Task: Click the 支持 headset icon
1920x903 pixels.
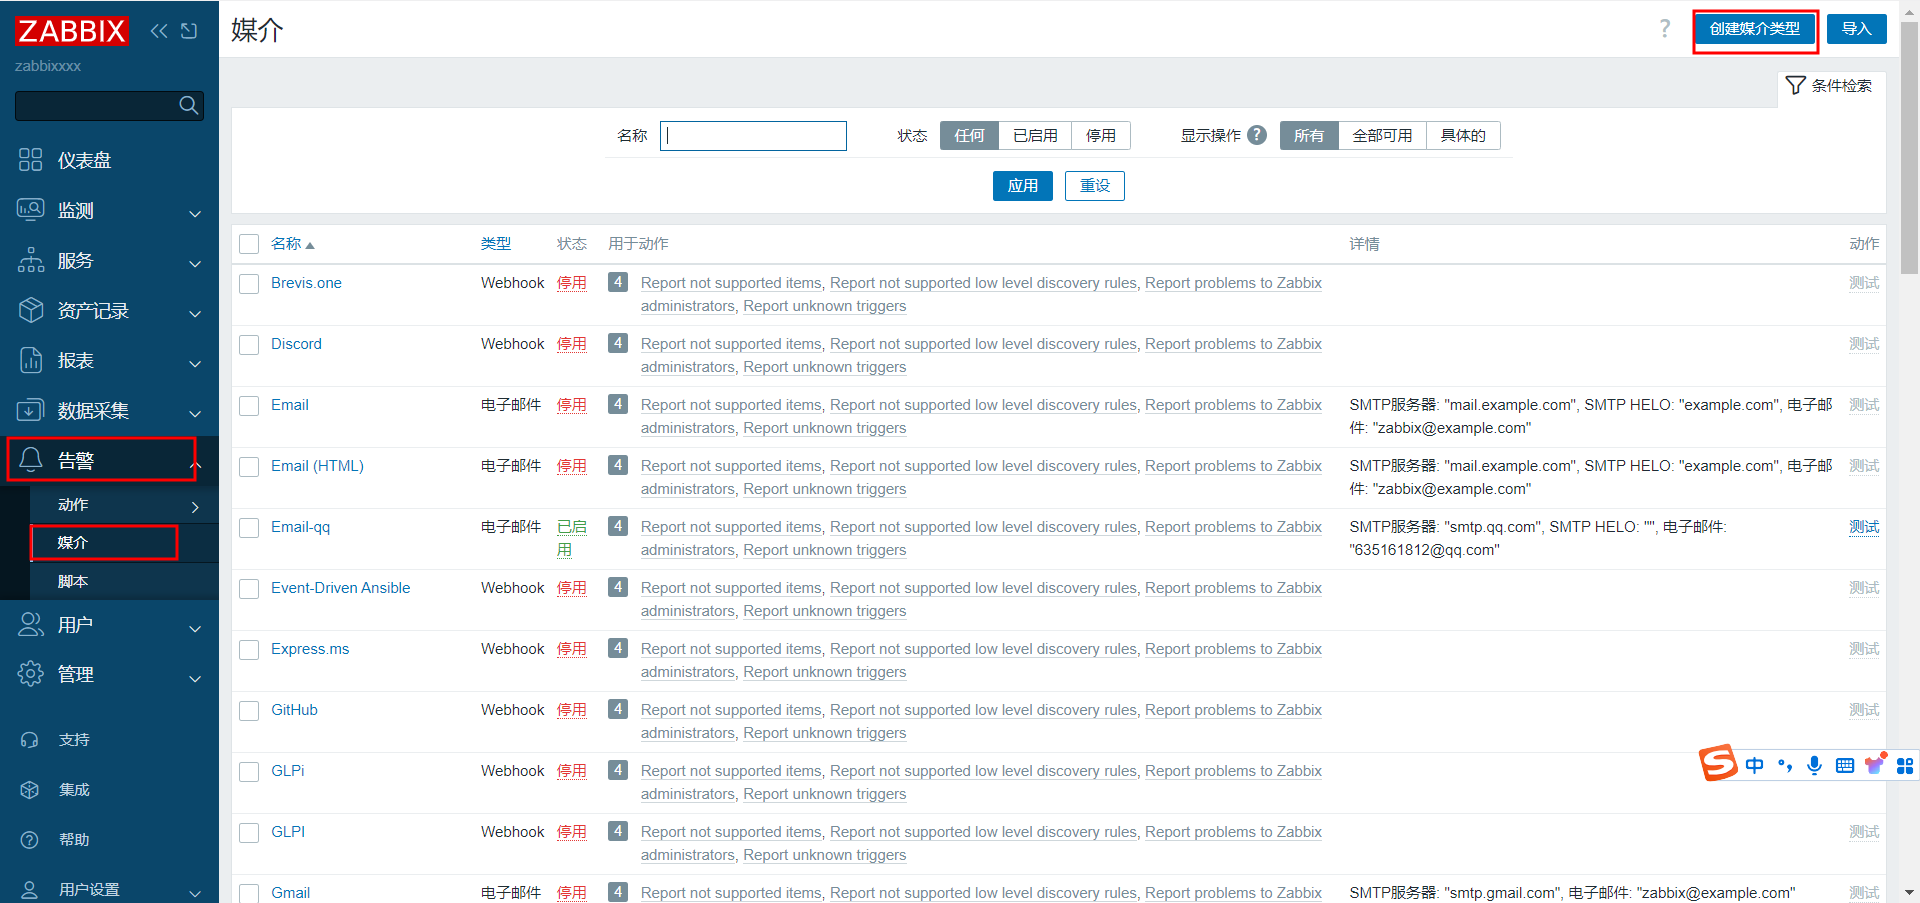Action: coord(30,740)
